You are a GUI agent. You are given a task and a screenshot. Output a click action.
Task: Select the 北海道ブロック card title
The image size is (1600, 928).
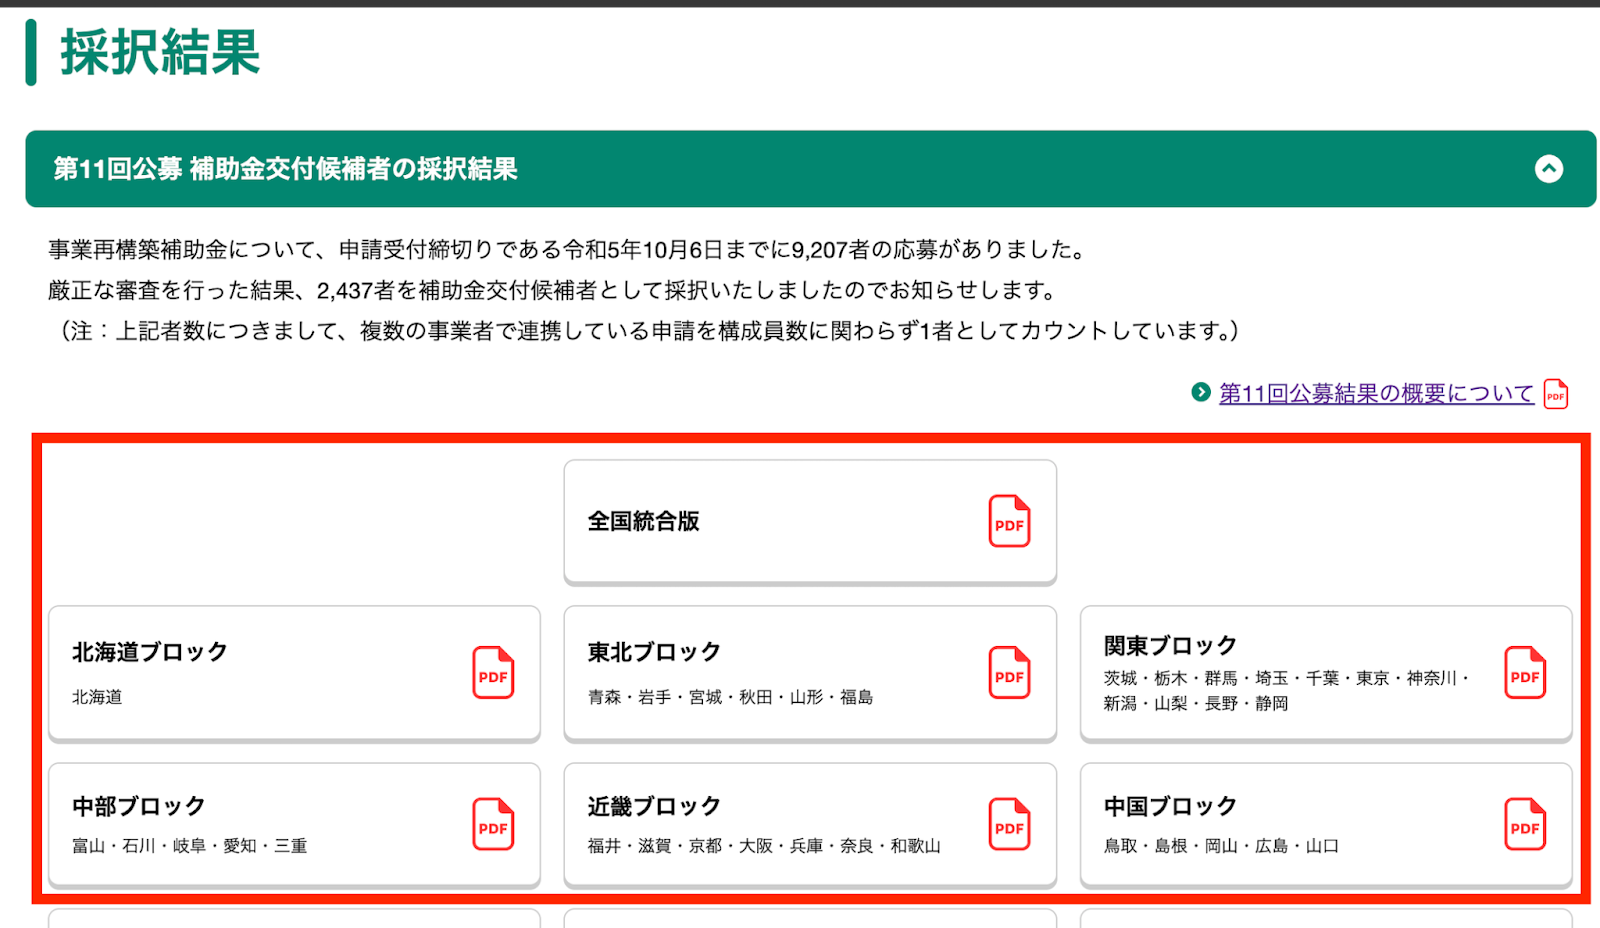(150, 652)
